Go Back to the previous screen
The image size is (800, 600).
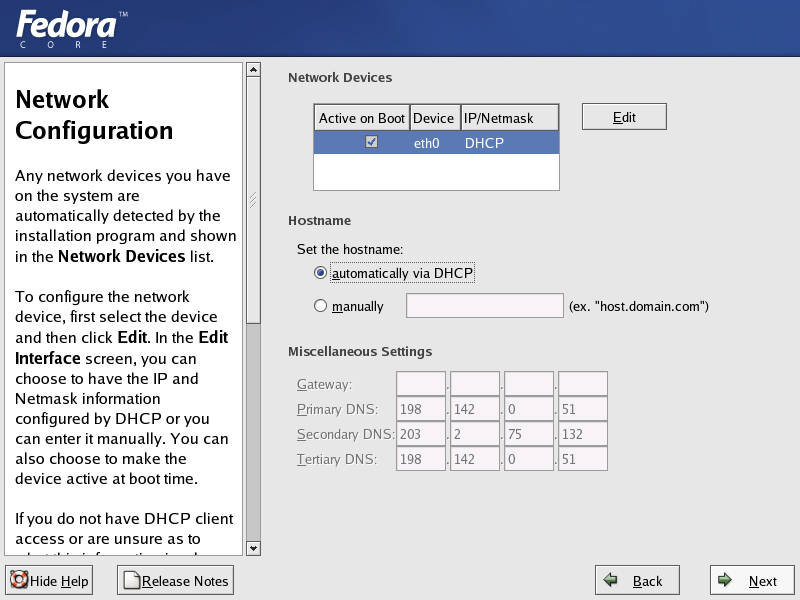click(637, 580)
